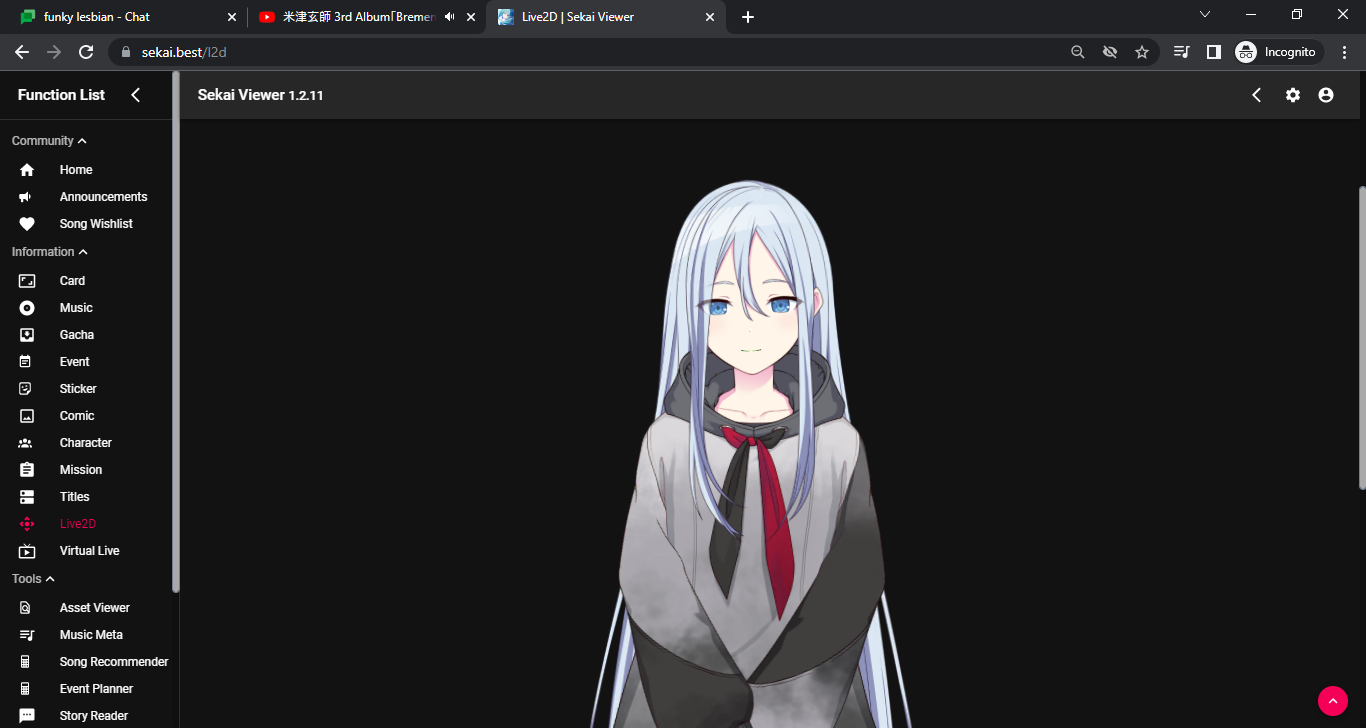Open the Music page link
The image size is (1366, 728).
pyautogui.click(x=76, y=308)
